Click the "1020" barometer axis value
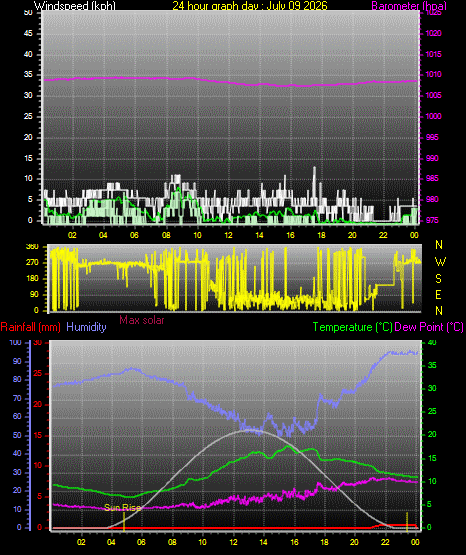The image size is (466, 555). pyautogui.click(x=433, y=33)
